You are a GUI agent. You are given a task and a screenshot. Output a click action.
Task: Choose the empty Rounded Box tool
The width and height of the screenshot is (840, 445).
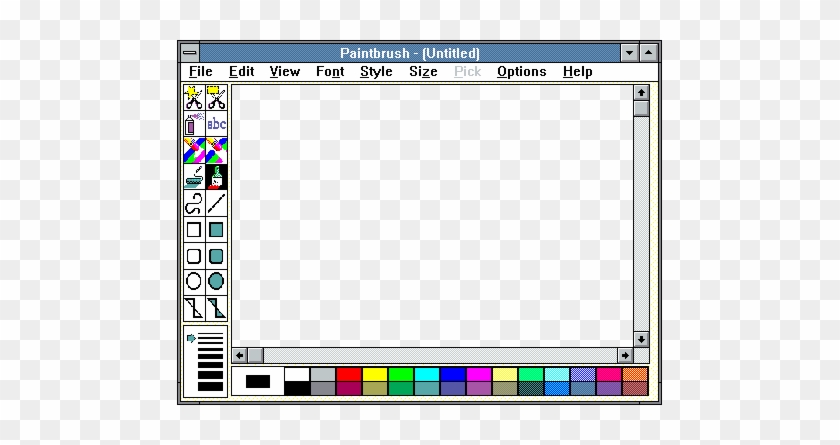194,256
